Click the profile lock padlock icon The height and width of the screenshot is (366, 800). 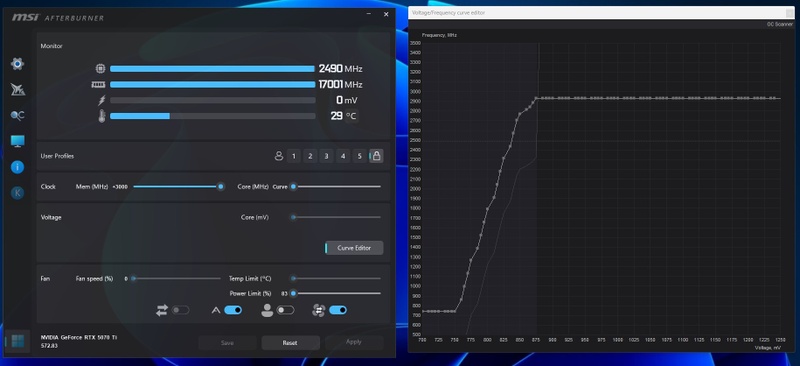pyautogui.click(x=376, y=156)
